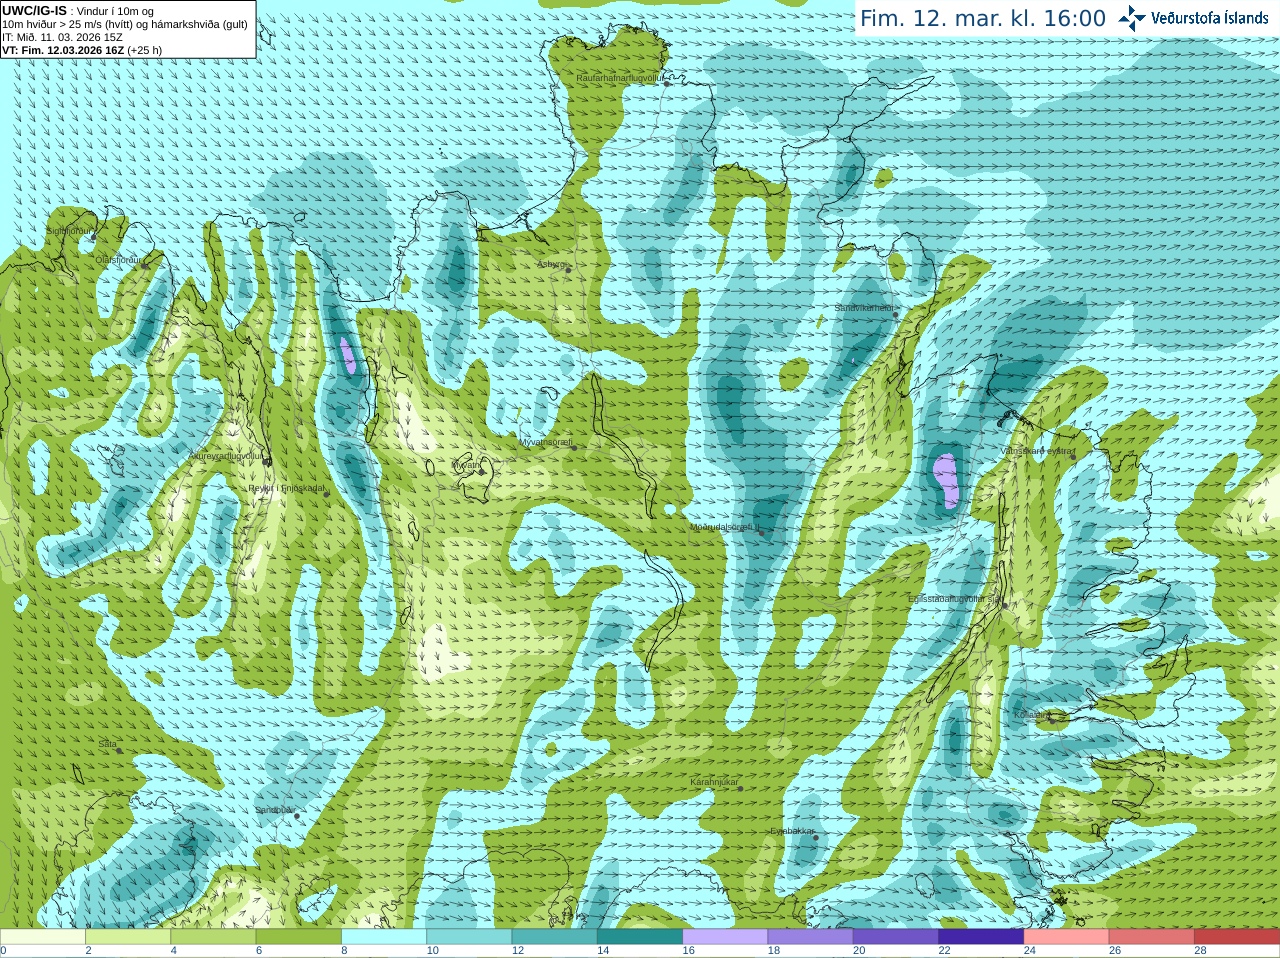The image size is (1280, 958).
Task: Click the Eyjabakkar station label
Action: pos(792,831)
